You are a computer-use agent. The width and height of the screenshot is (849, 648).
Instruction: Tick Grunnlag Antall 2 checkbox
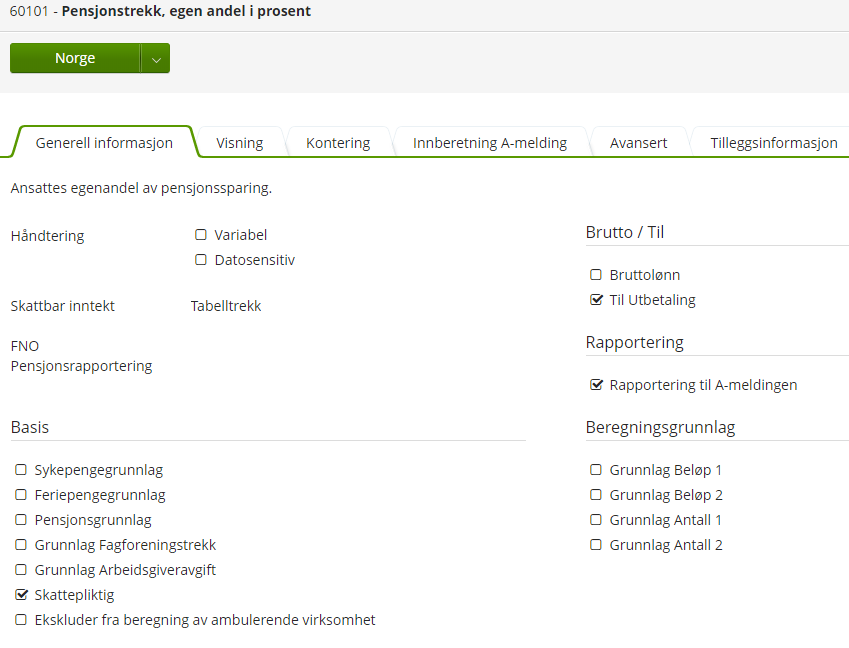point(596,545)
